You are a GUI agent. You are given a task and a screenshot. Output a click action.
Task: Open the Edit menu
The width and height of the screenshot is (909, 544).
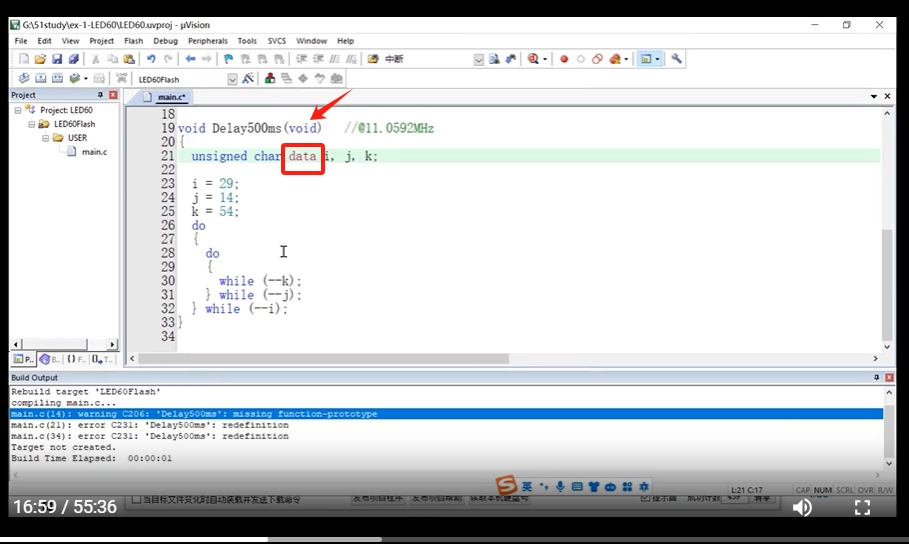(x=44, y=41)
